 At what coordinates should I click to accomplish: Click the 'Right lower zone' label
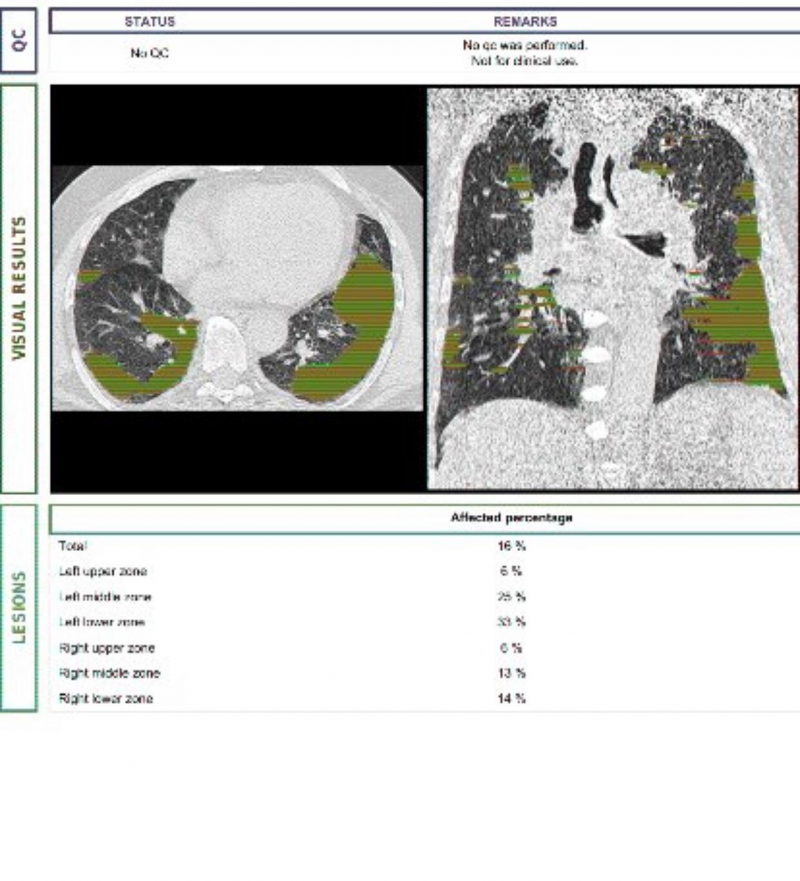106,698
